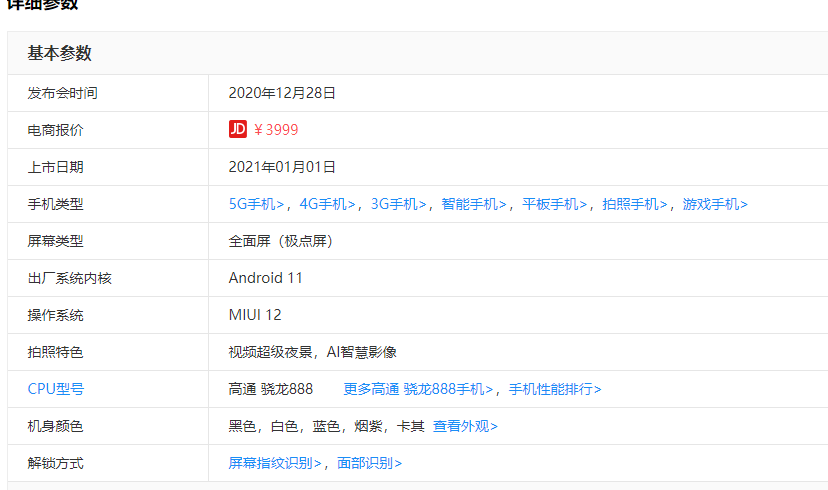The height and width of the screenshot is (490, 828).
Task: Open the 查看外观 link
Action: pyautogui.click(x=465, y=426)
